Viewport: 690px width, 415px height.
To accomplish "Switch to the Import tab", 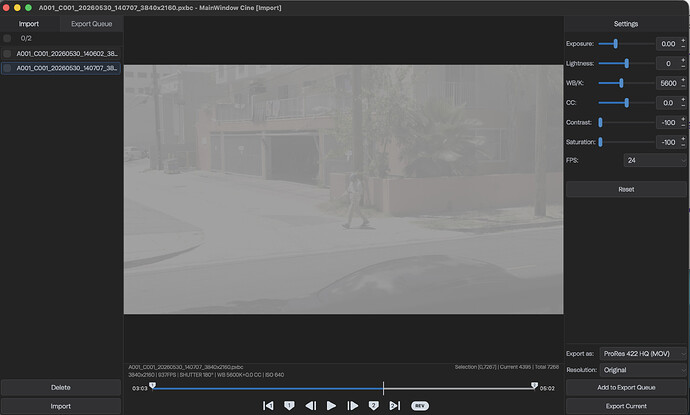I will click(x=29, y=24).
